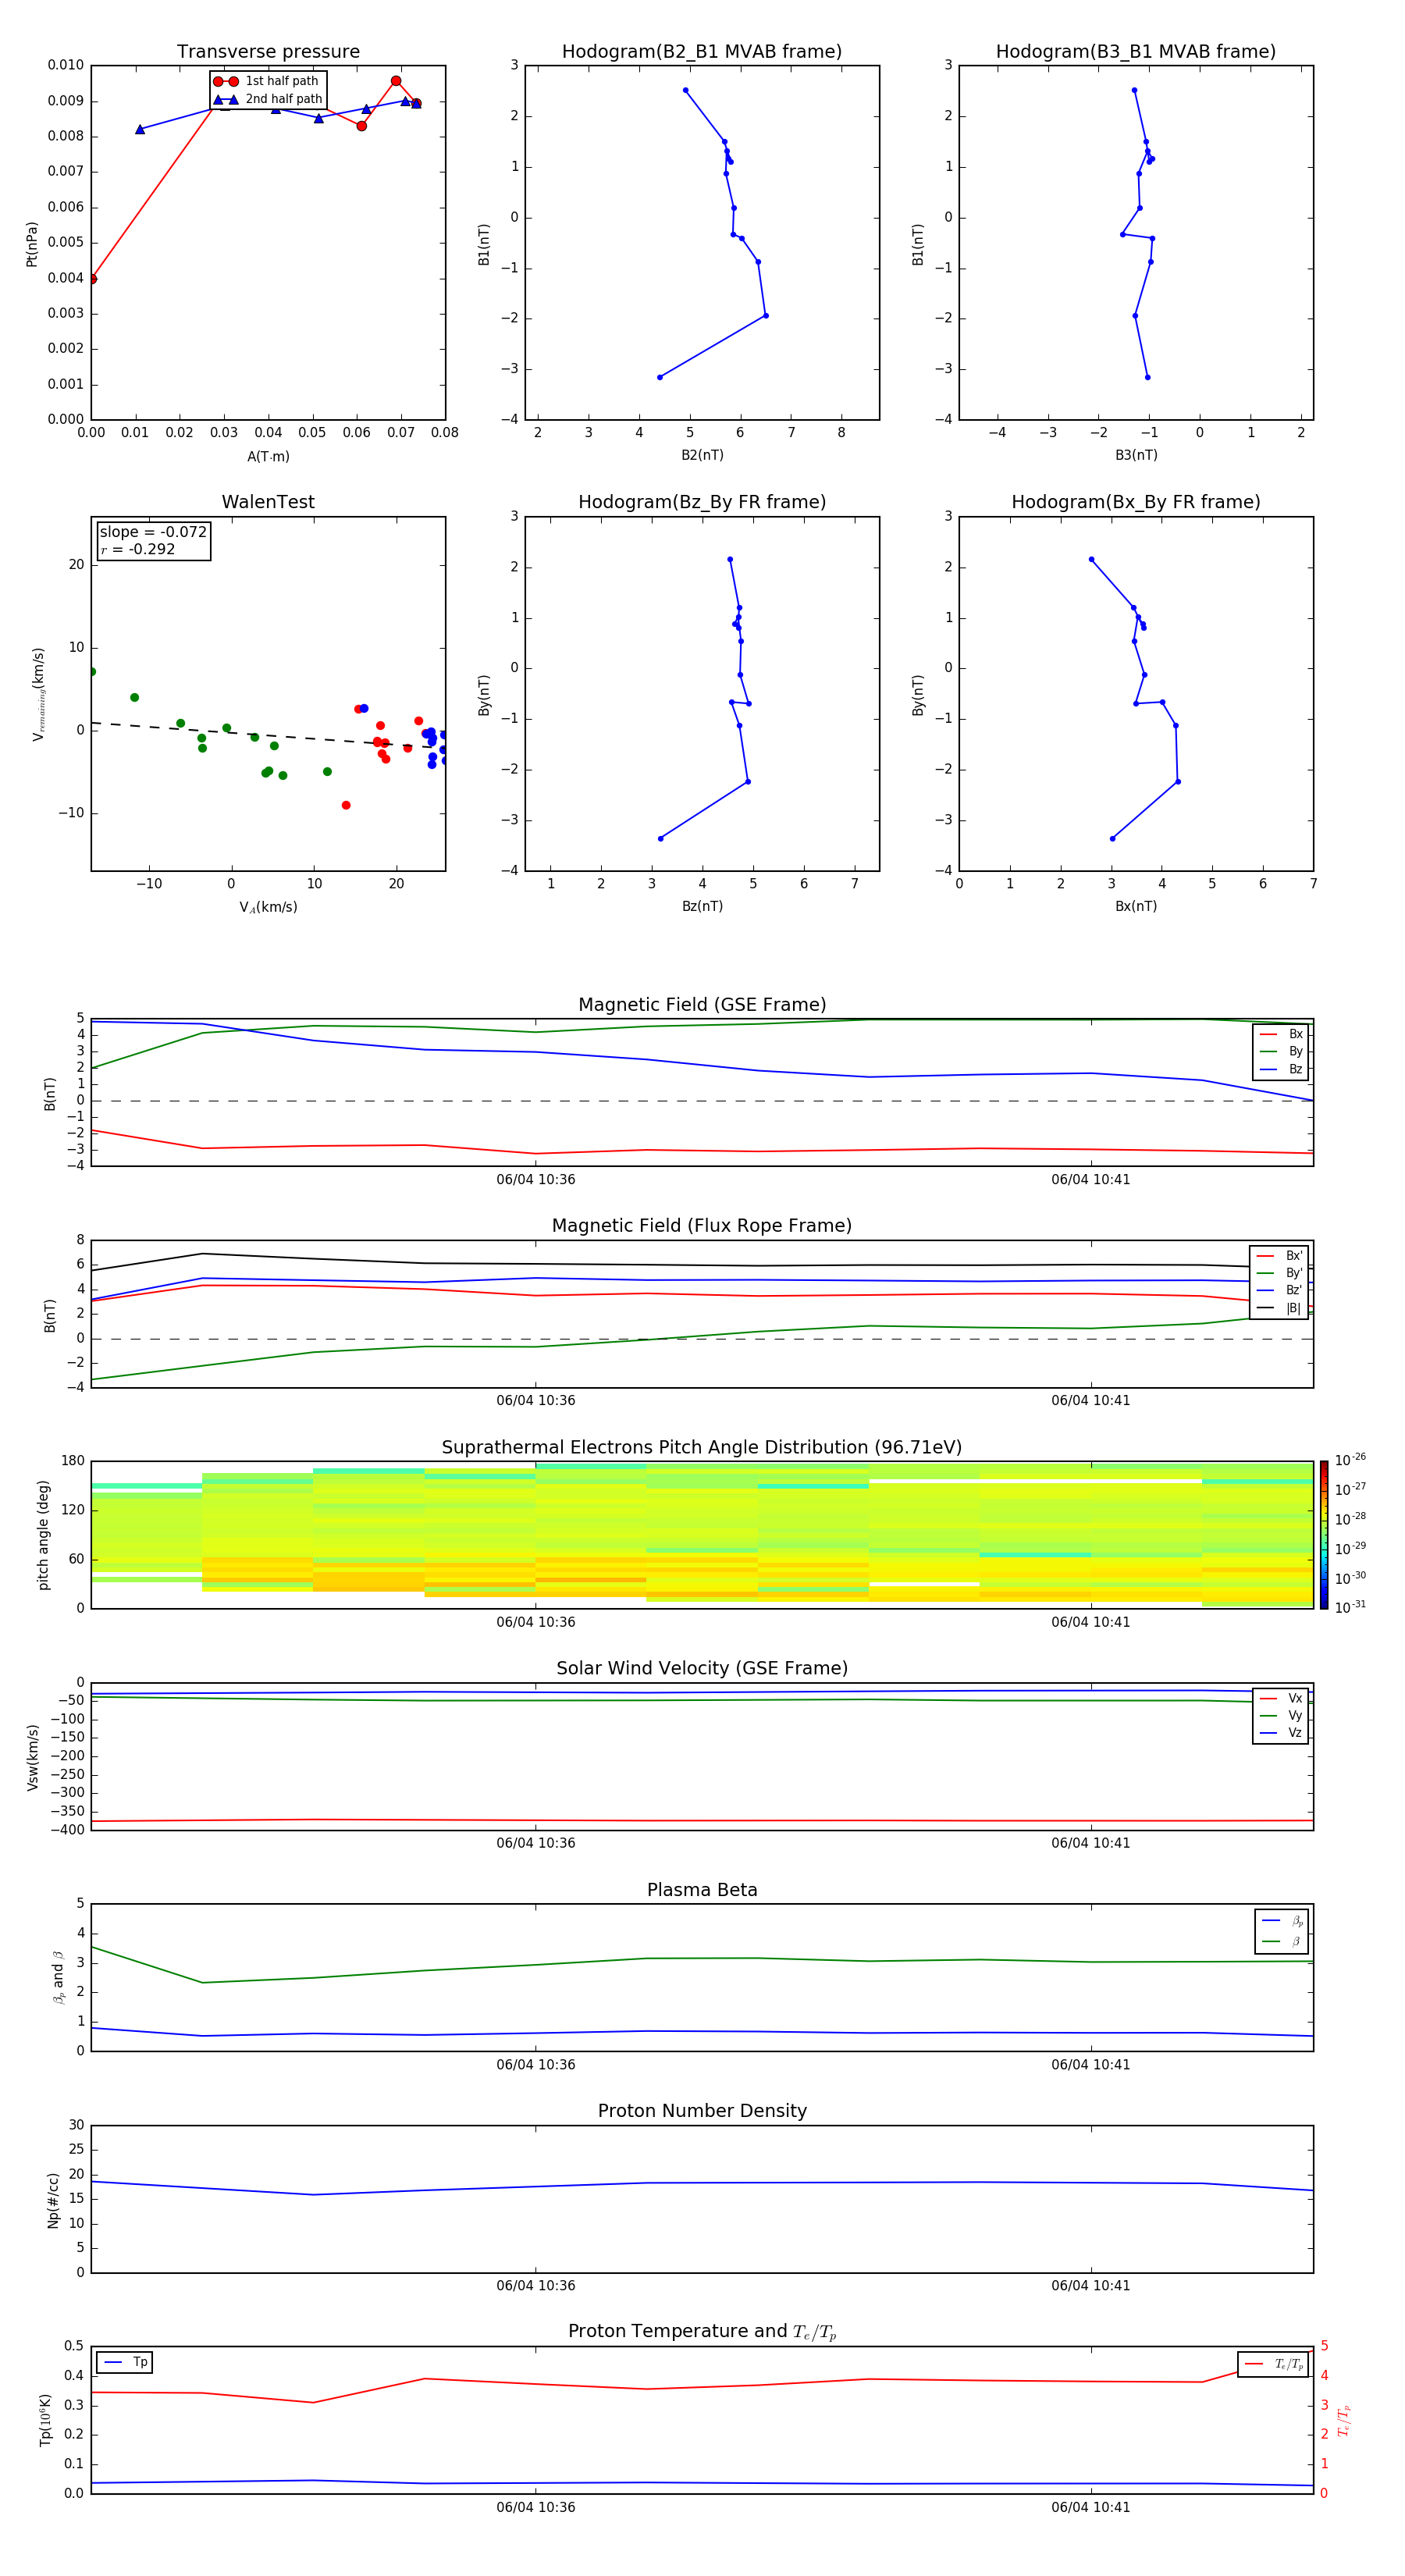Click the 'By' legend entry in GSE panel

coord(1282,1051)
